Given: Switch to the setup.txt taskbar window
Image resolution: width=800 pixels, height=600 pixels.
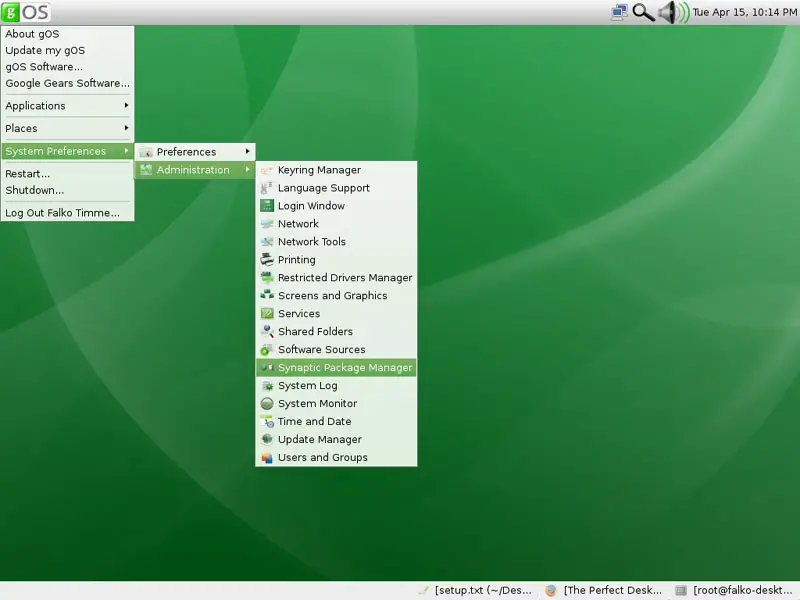Looking at the screenshot, I should [475, 590].
